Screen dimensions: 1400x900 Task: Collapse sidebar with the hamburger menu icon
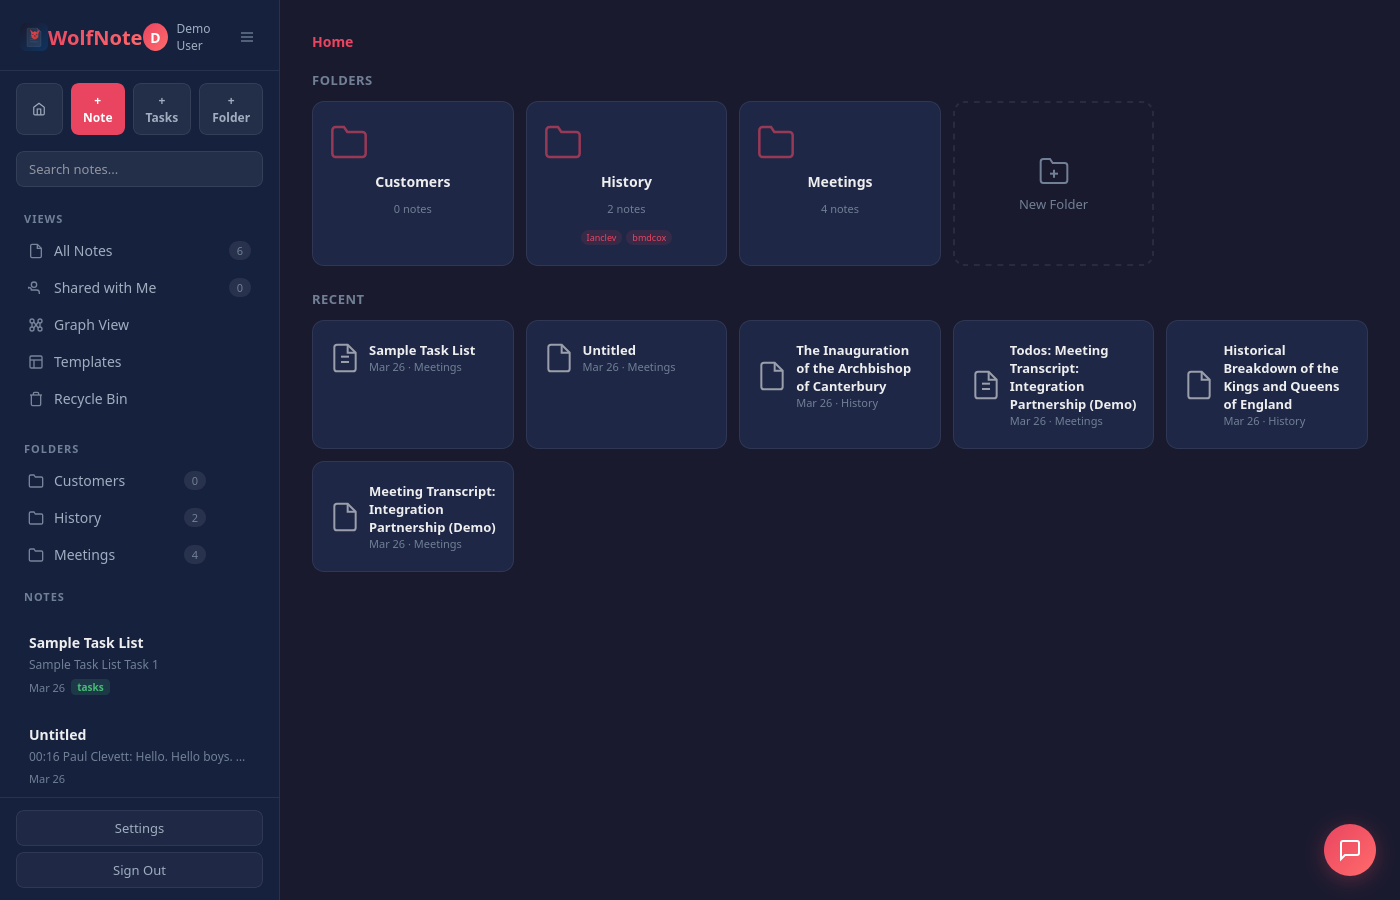[x=247, y=37]
